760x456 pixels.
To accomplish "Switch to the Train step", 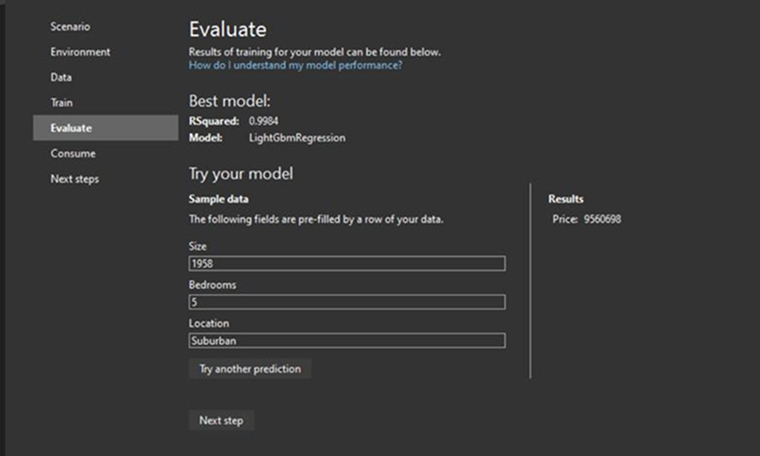I will pyautogui.click(x=62, y=102).
